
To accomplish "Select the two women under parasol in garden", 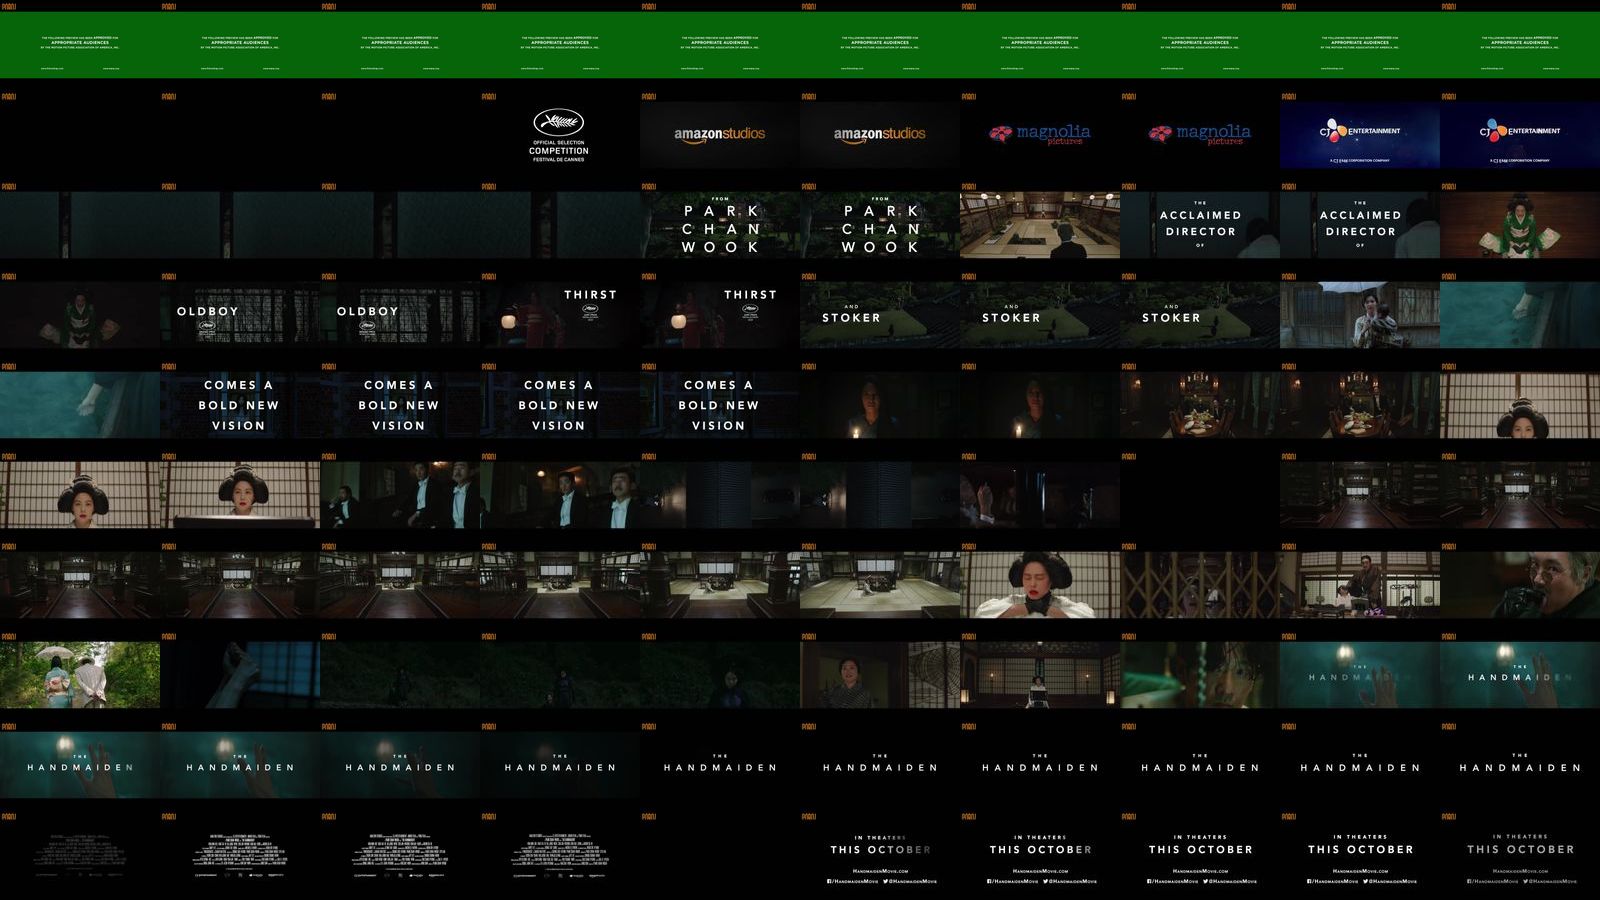I will (79, 675).
